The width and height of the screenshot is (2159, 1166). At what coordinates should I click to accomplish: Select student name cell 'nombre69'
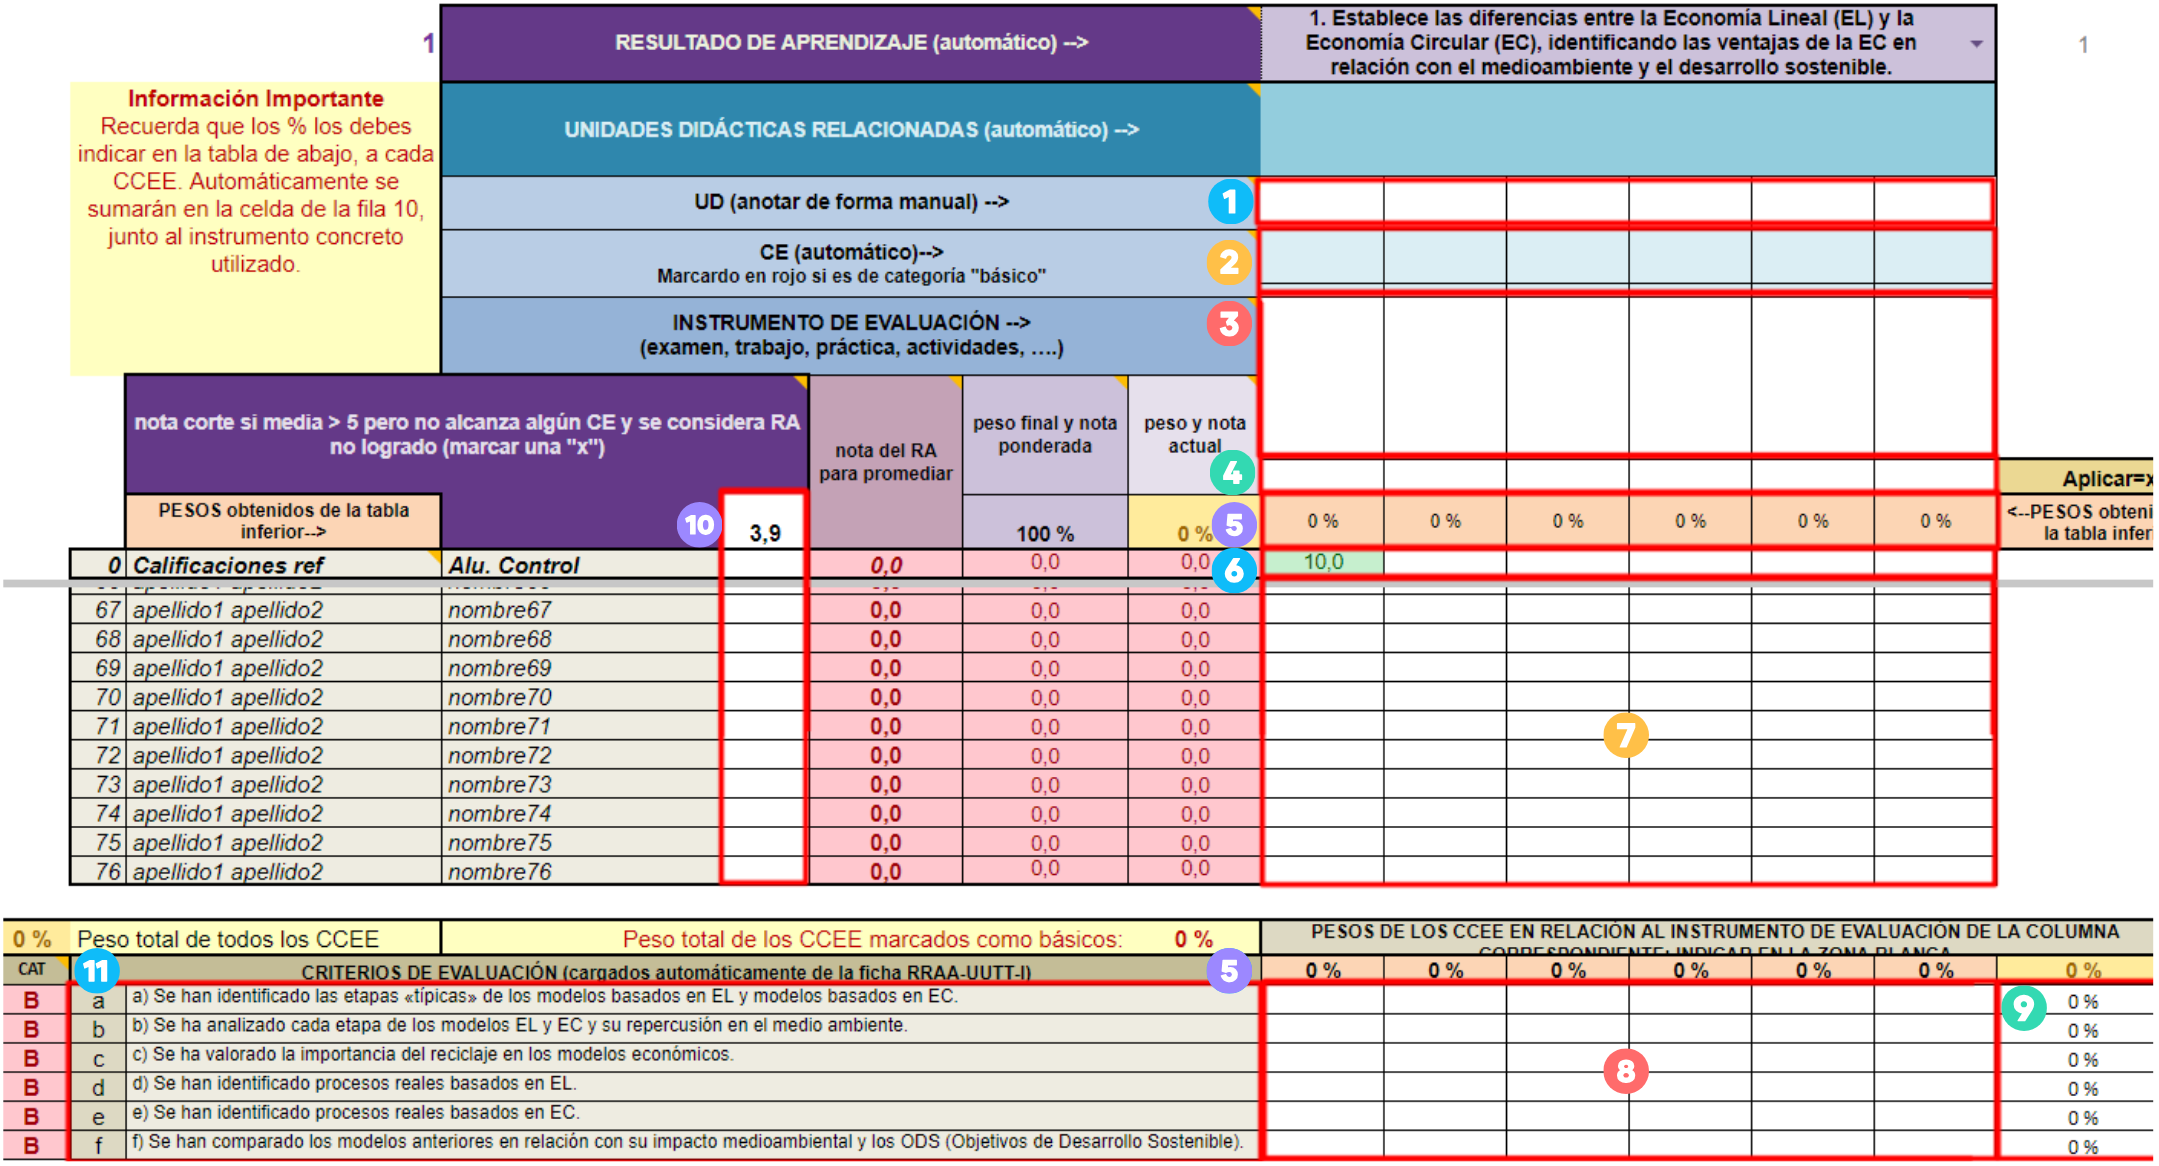point(582,668)
